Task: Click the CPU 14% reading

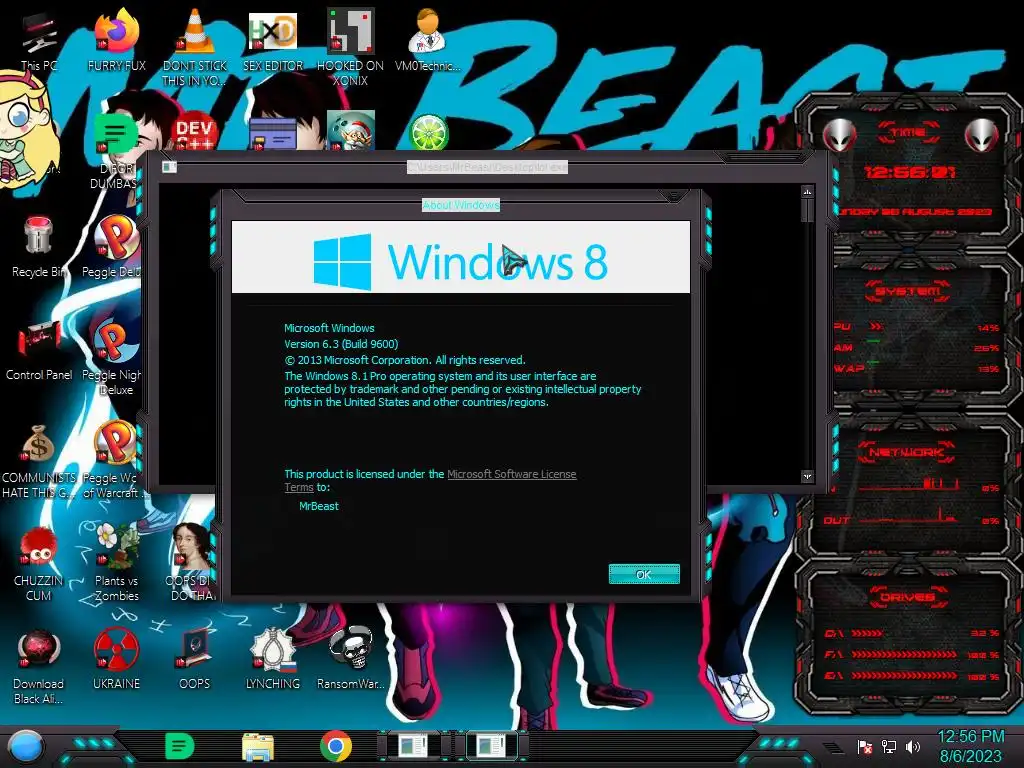Action: pos(988,328)
